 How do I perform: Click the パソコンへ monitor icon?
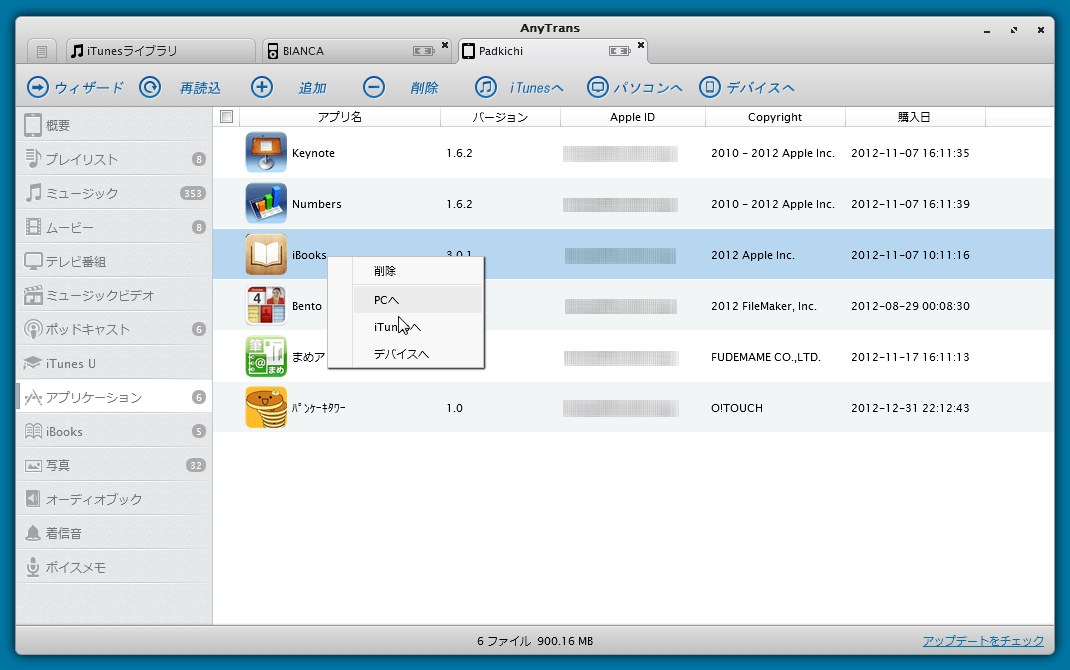tap(598, 87)
